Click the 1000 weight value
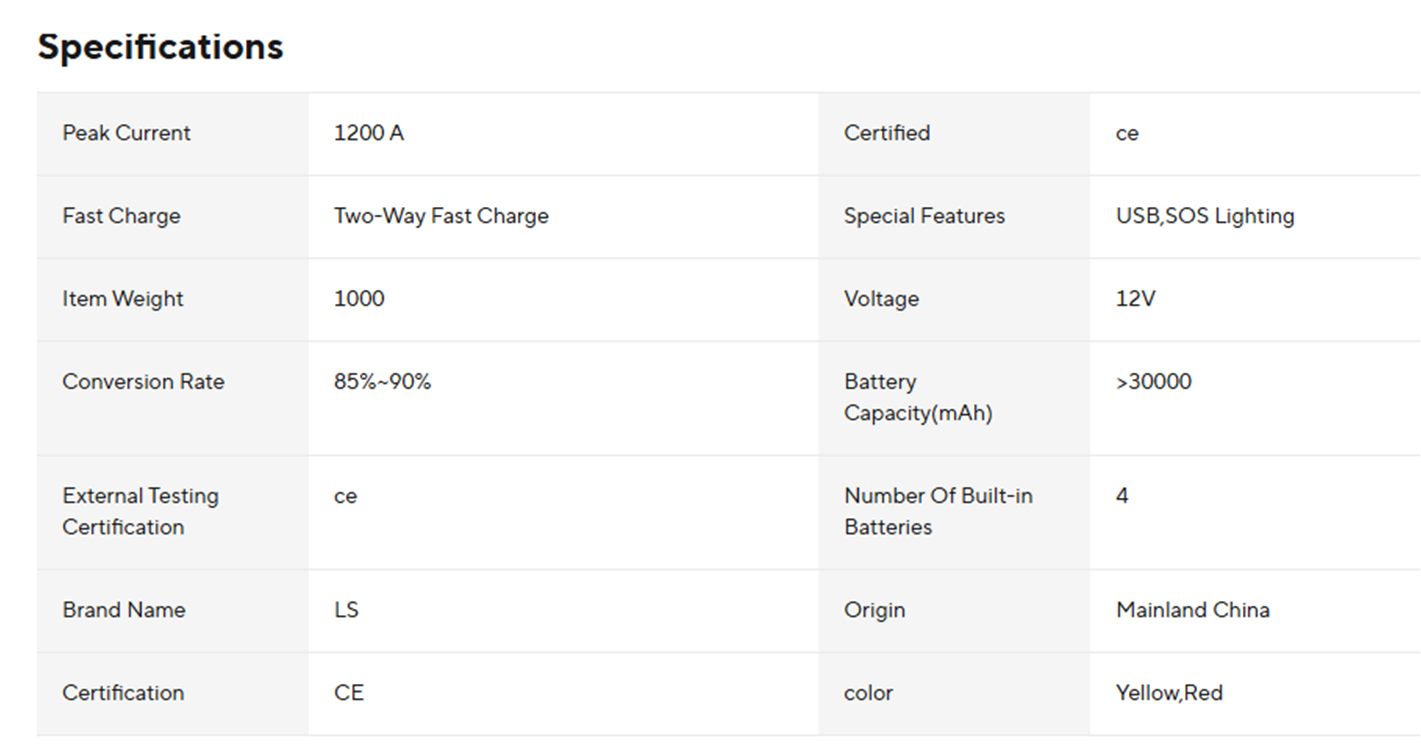This screenshot has width=1421, height=748. click(358, 299)
